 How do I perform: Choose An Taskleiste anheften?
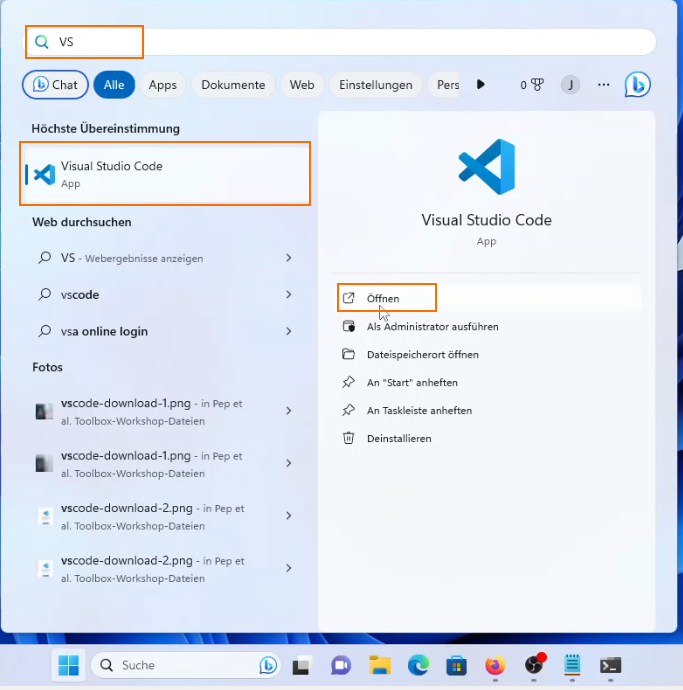click(x=487, y=411)
